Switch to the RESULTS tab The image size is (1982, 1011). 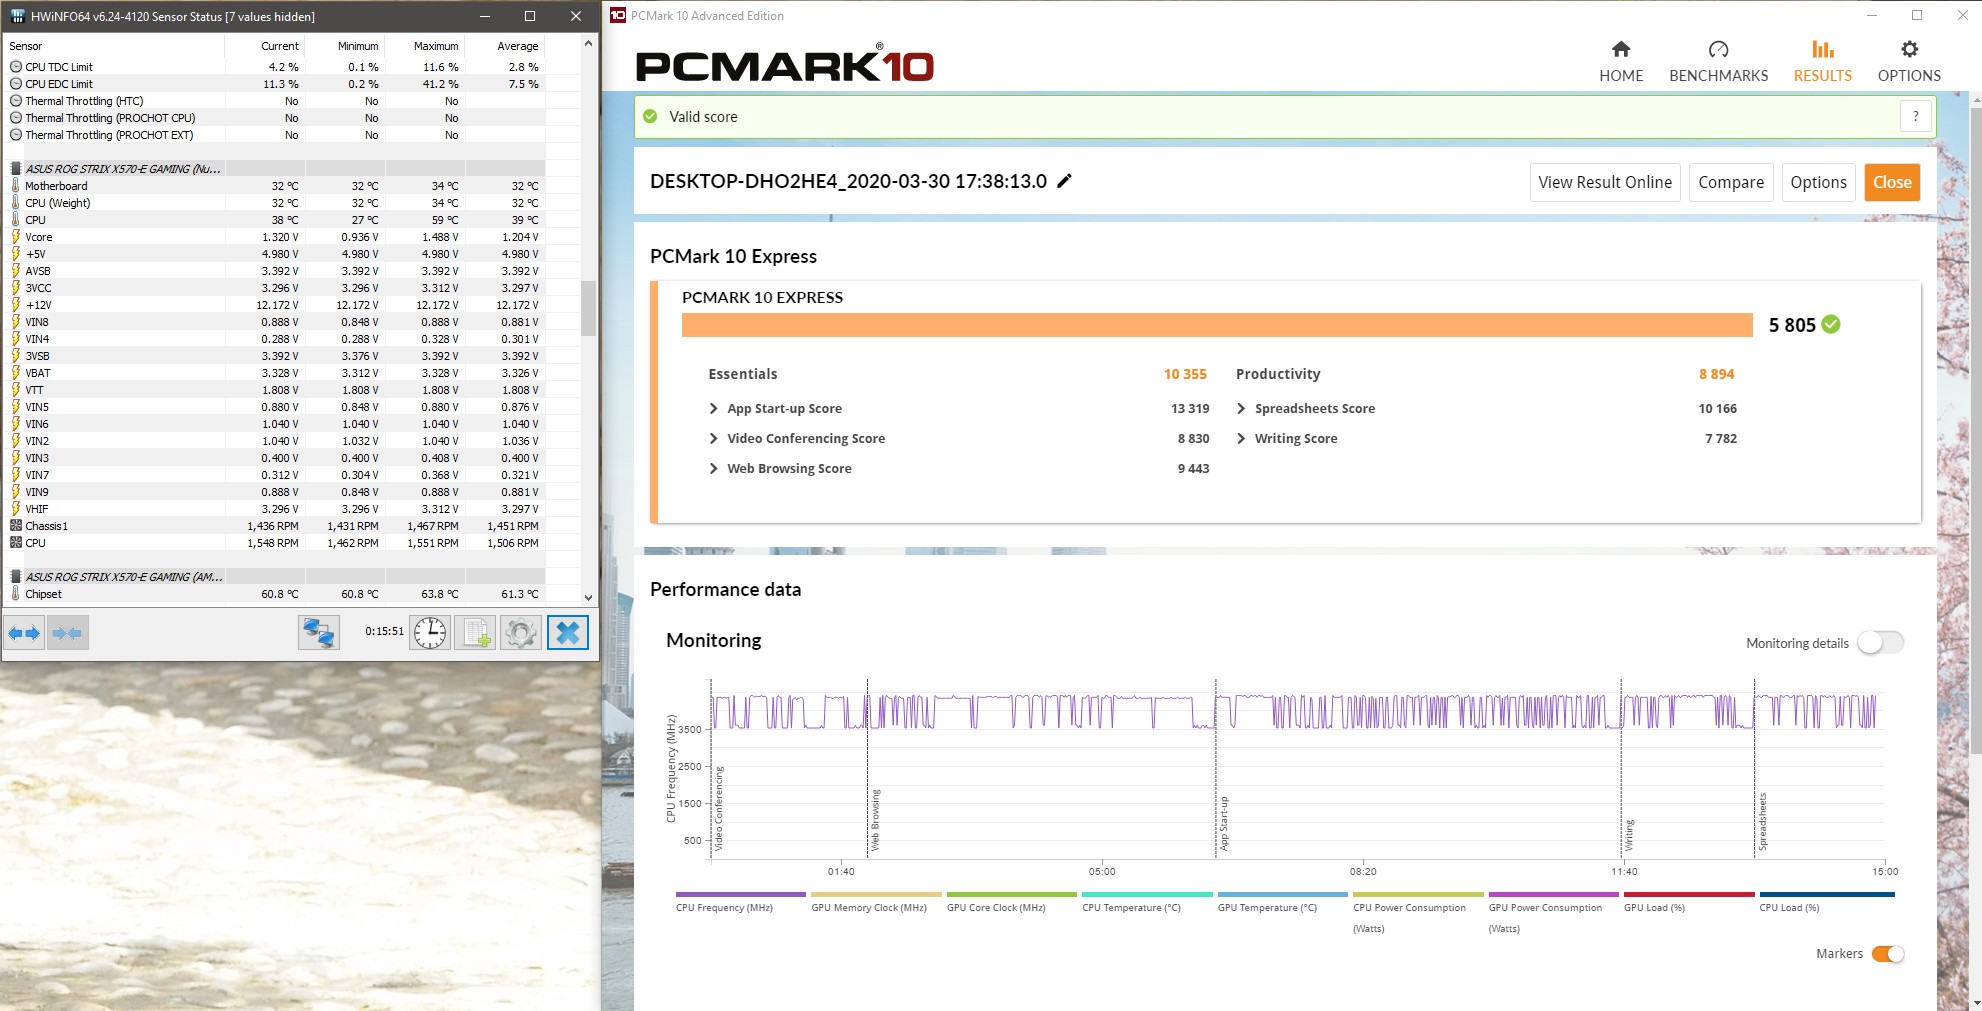pos(1822,62)
